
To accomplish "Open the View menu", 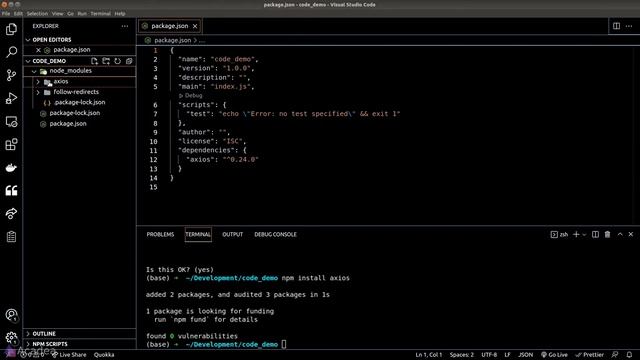I will click(57, 13).
